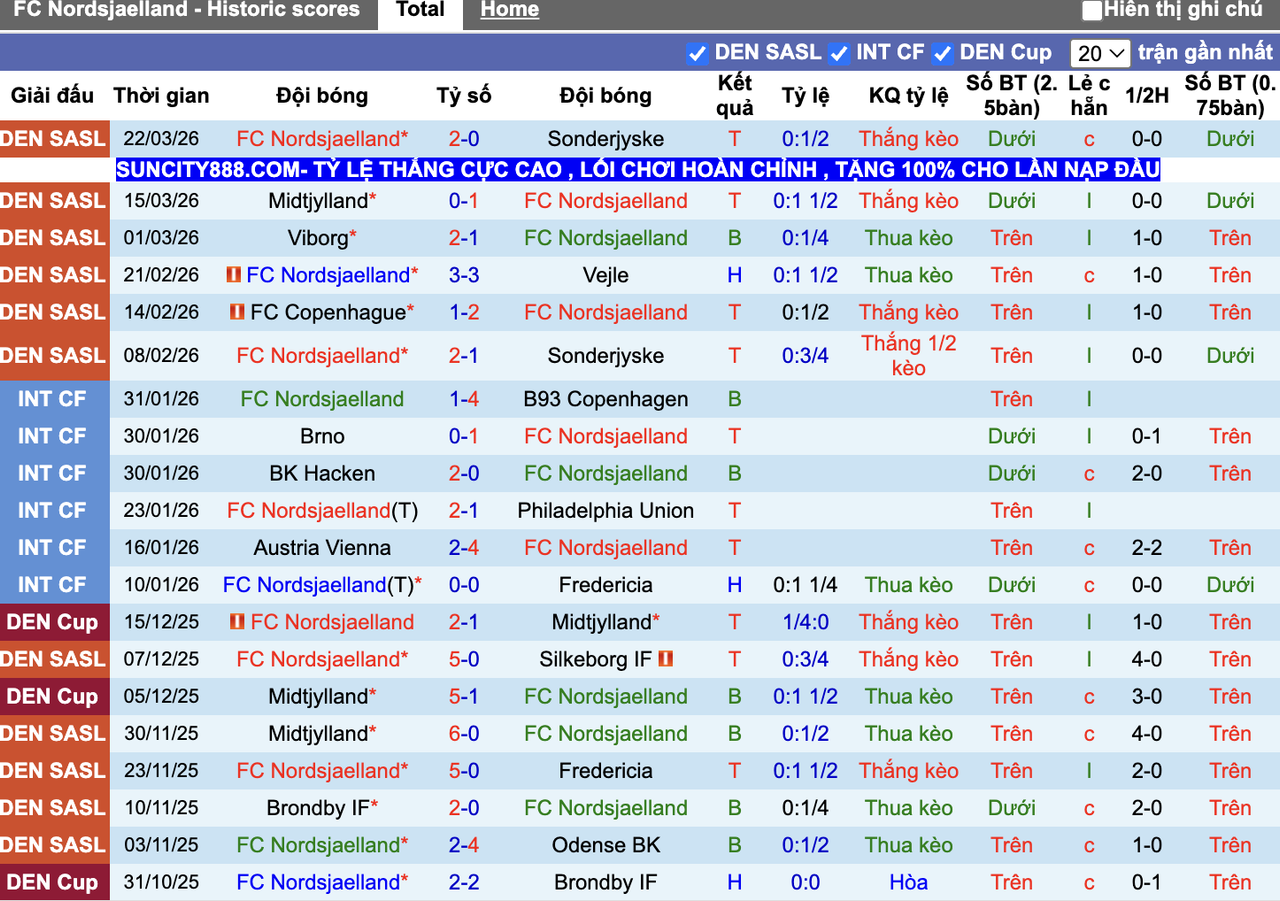This screenshot has height=901, width=1280.
Task: Click red card icon beside FC Nordsjaelland on 15/12/25
Action: [x=238, y=622]
